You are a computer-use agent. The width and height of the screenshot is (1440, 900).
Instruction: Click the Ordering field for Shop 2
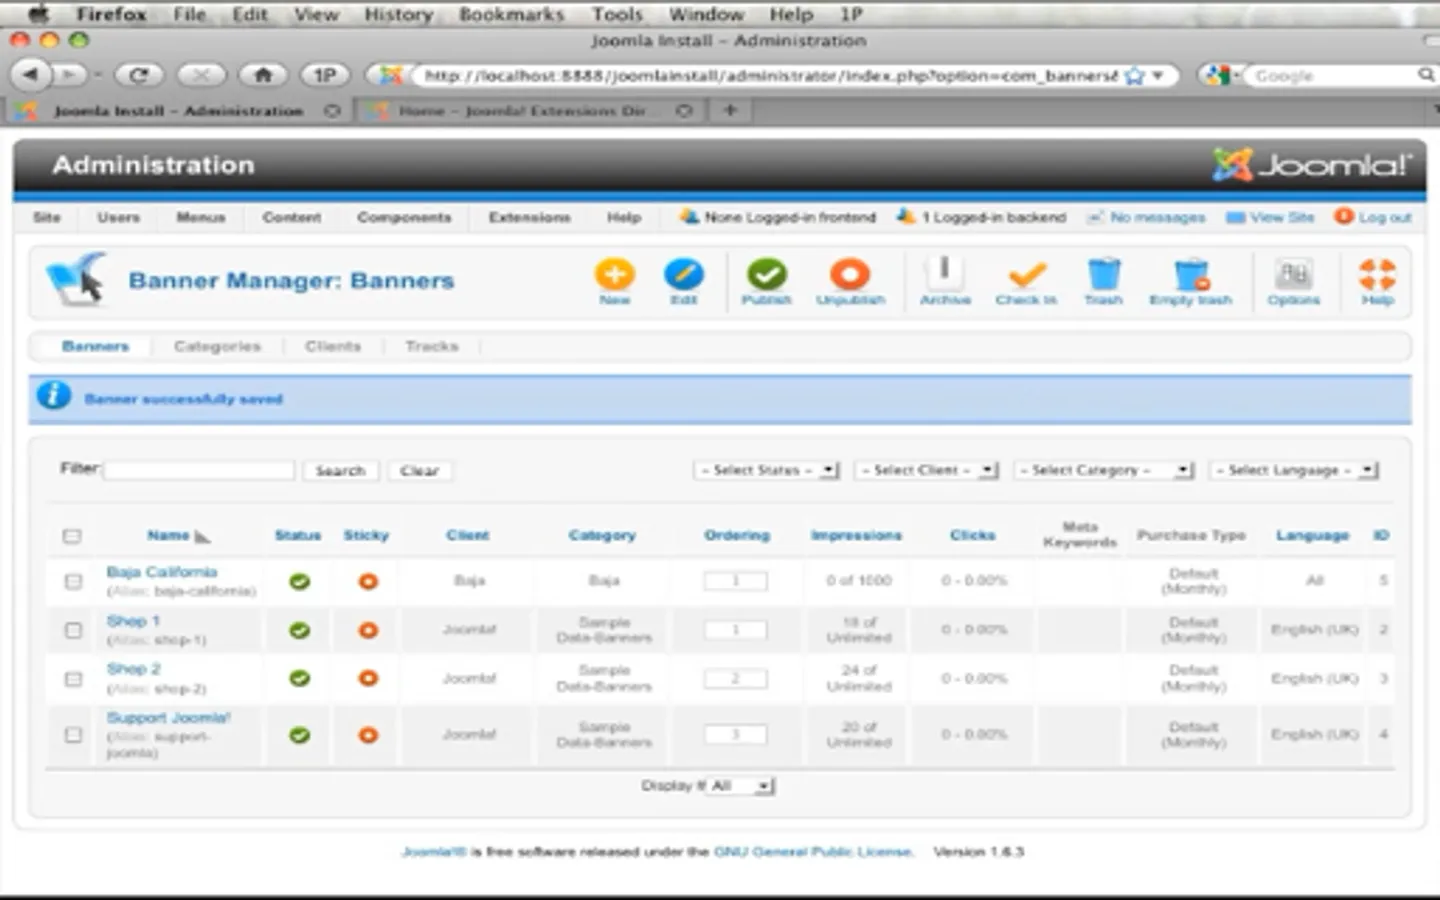(735, 679)
